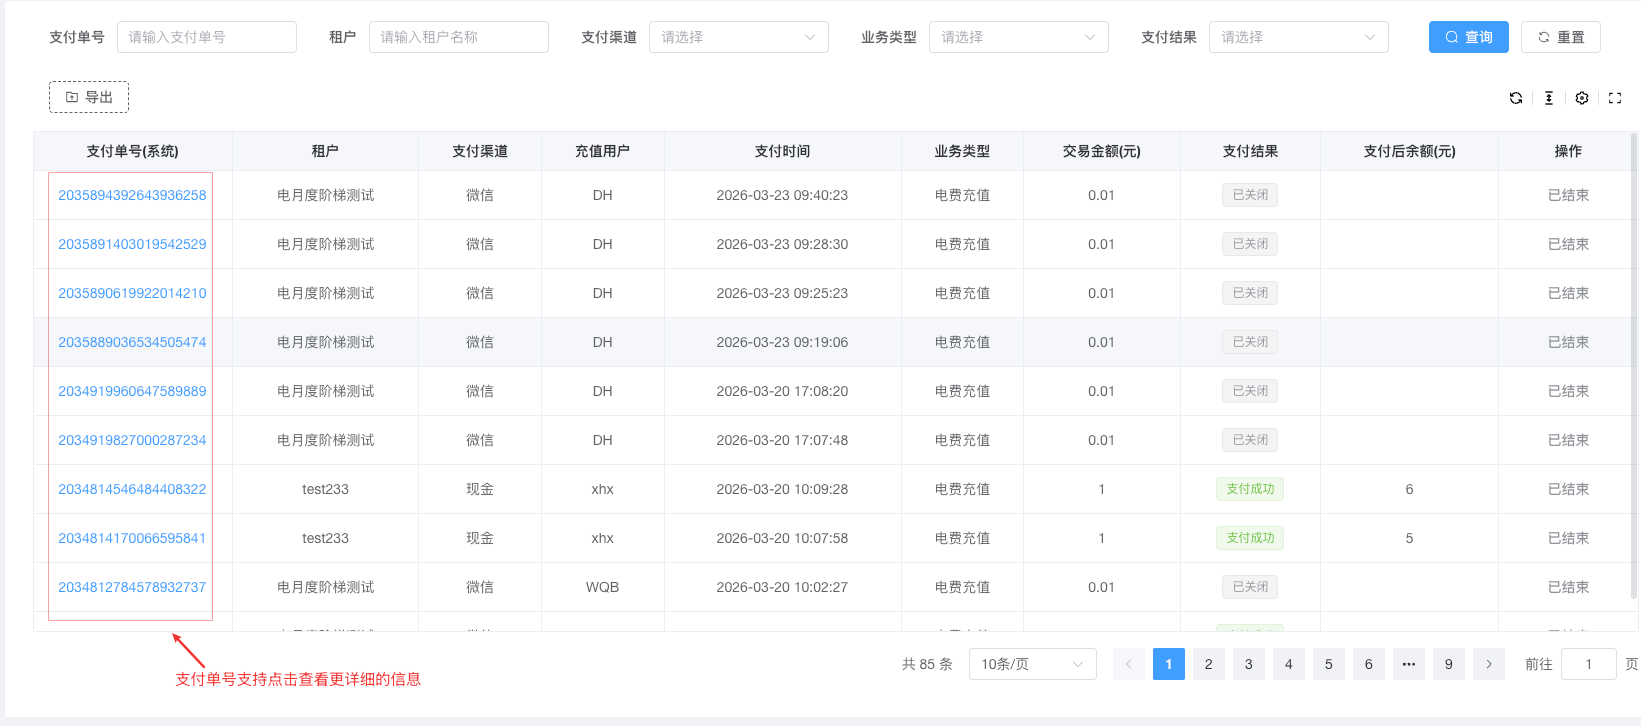Focus the 租户 name input field
The width and height of the screenshot is (1641, 726).
click(459, 37)
